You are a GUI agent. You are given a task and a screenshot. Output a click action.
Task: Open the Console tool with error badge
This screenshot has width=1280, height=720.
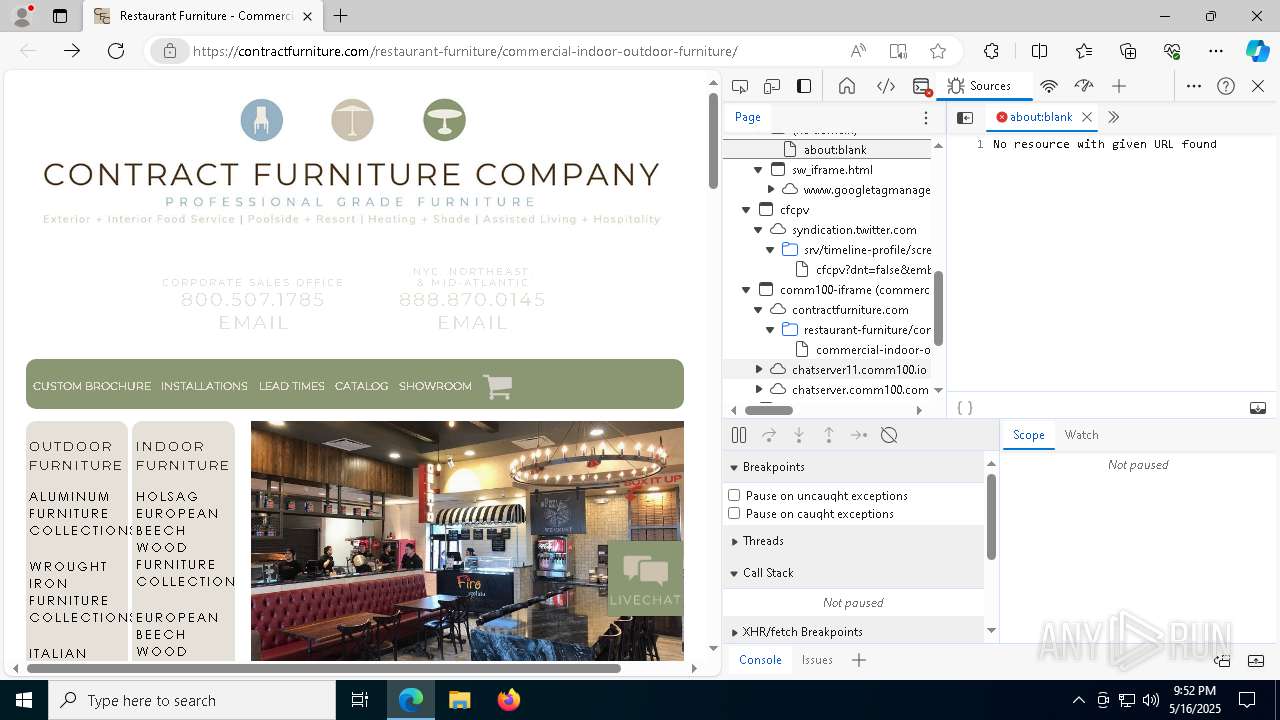[x=922, y=87]
